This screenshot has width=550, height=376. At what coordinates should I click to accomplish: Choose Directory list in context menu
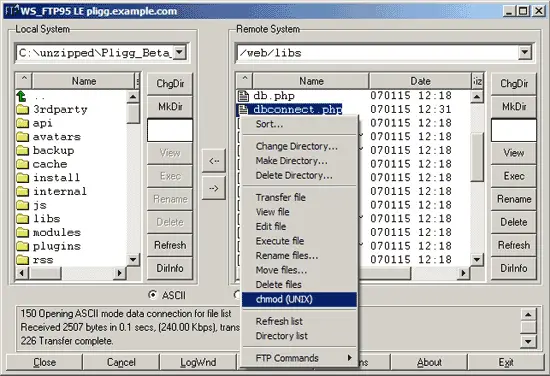coord(299,336)
